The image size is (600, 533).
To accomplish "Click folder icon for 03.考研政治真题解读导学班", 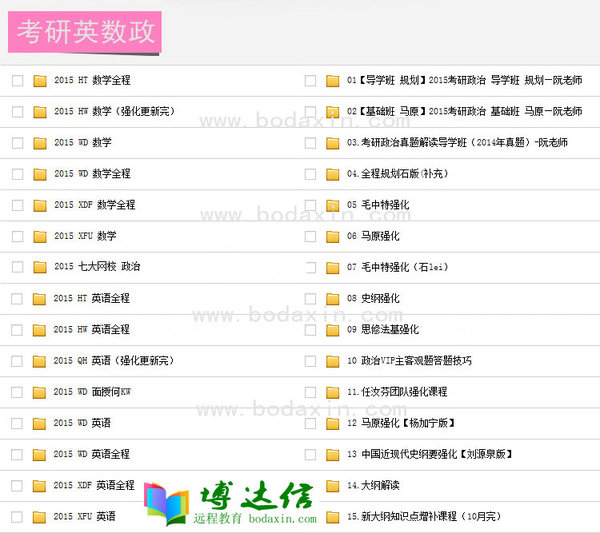I will tap(333, 143).
